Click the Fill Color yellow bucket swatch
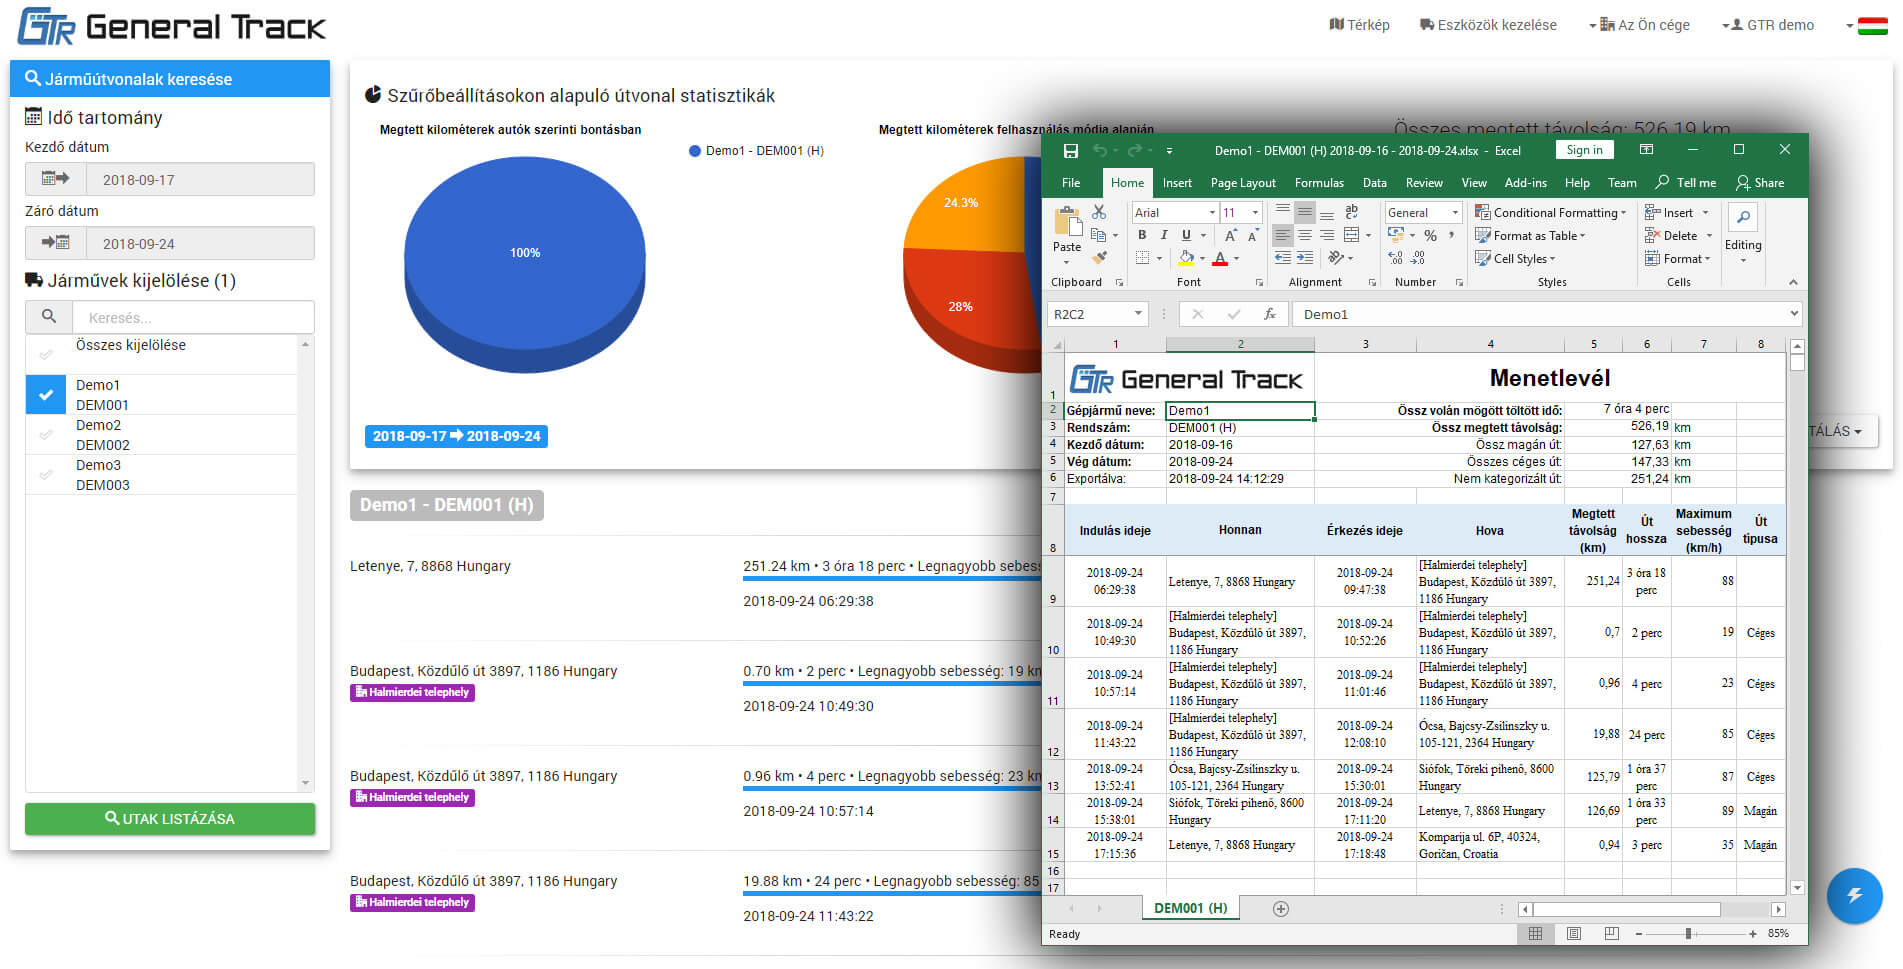 click(1186, 258)
